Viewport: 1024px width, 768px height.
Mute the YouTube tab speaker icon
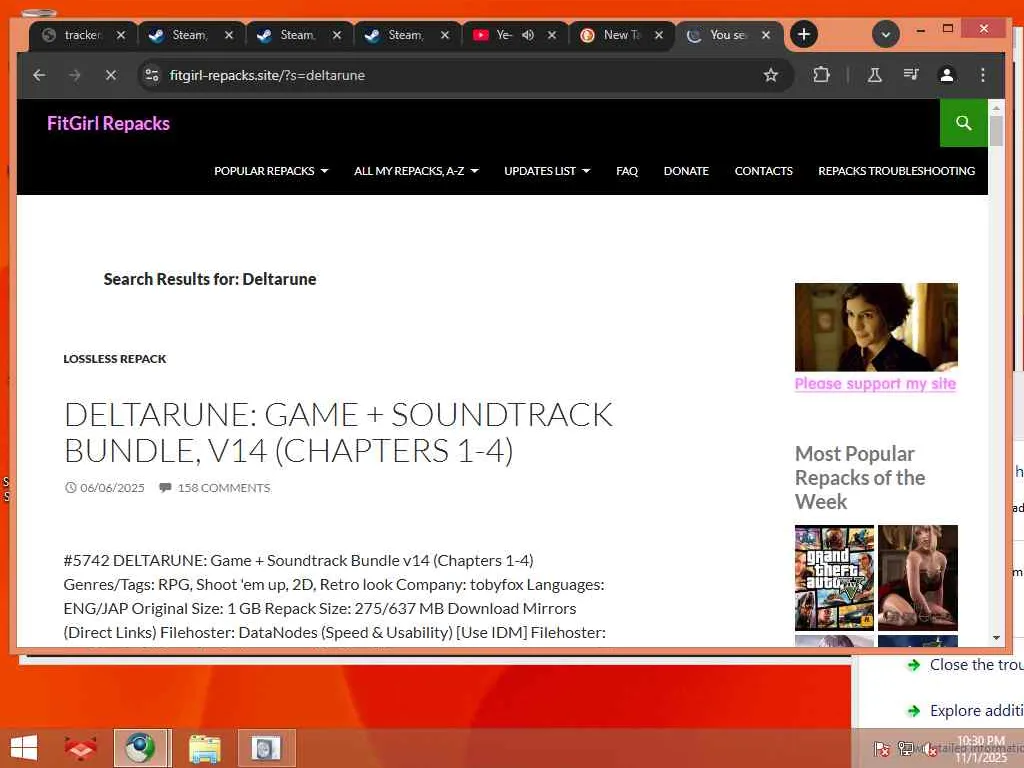coord(528,35)
